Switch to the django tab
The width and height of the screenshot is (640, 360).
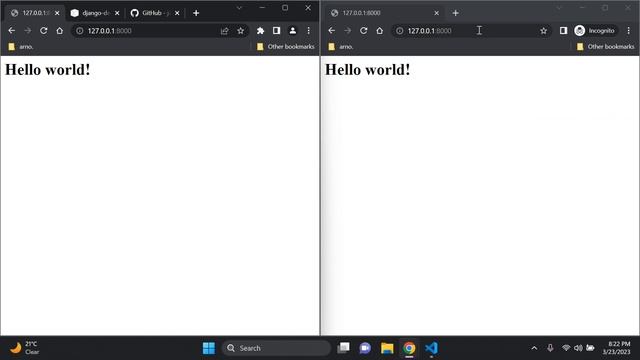click(96, 13)
